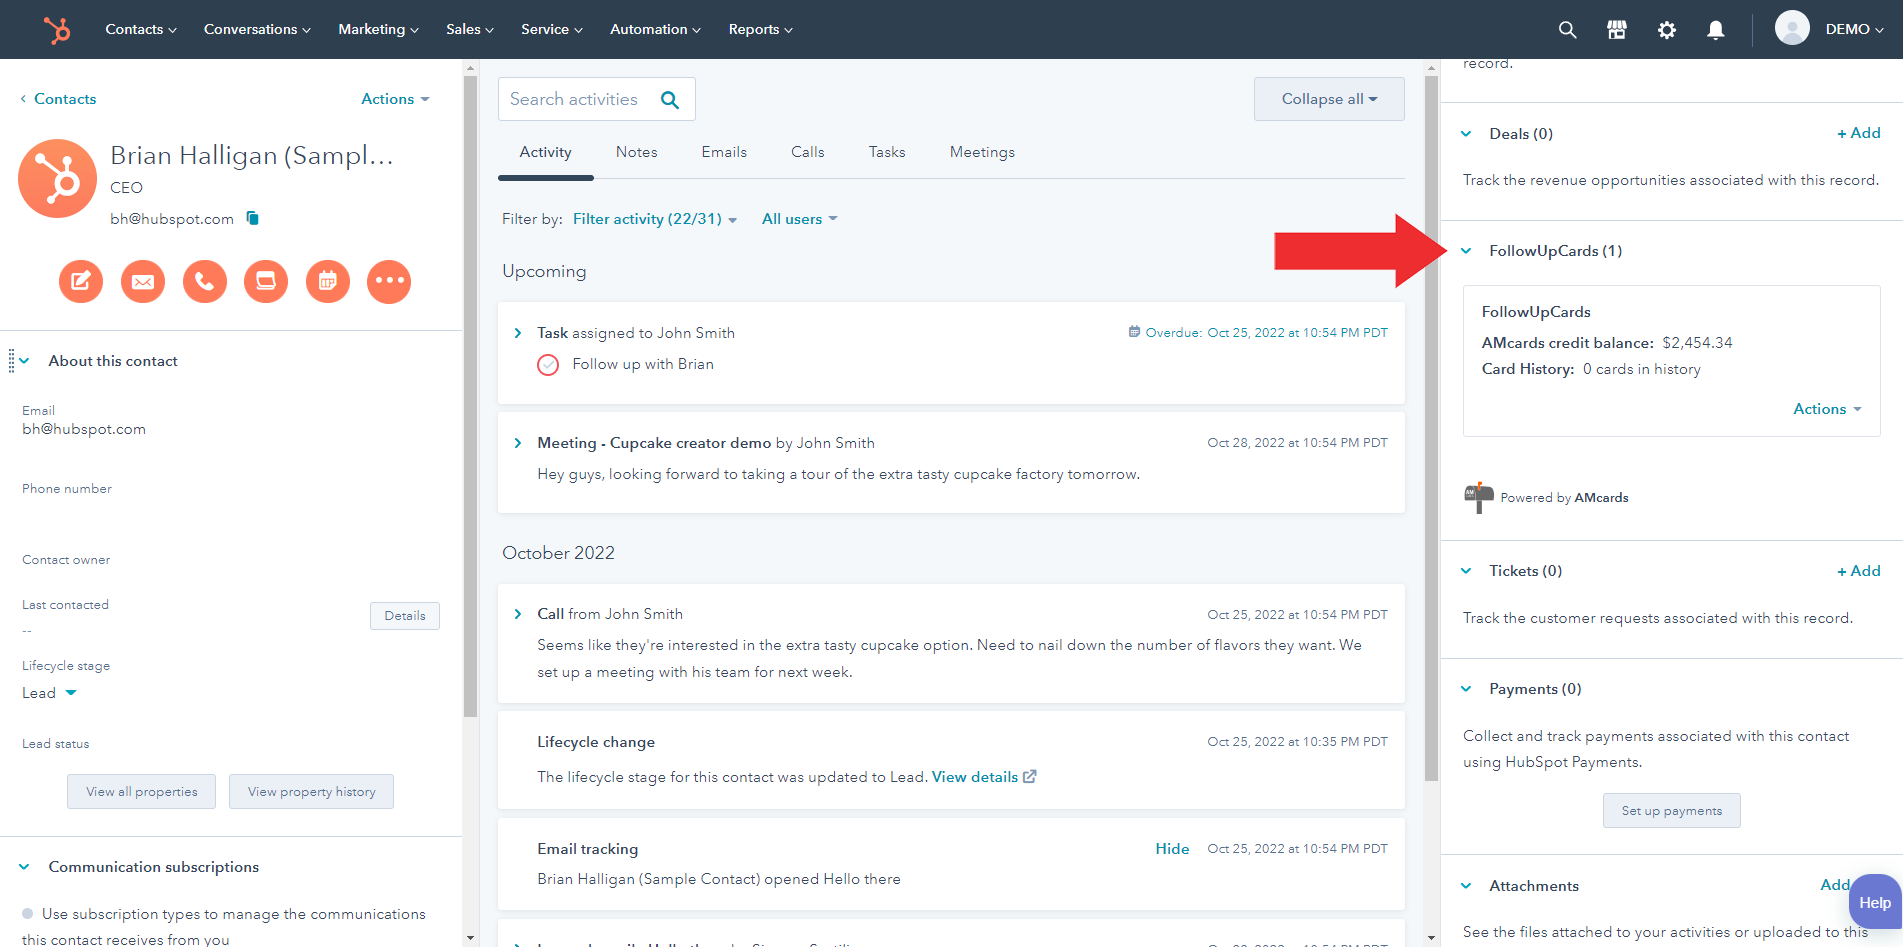The image size is (1903, 947).
Task: Click the log activity orange icon
Action: [x=266, y=281]
